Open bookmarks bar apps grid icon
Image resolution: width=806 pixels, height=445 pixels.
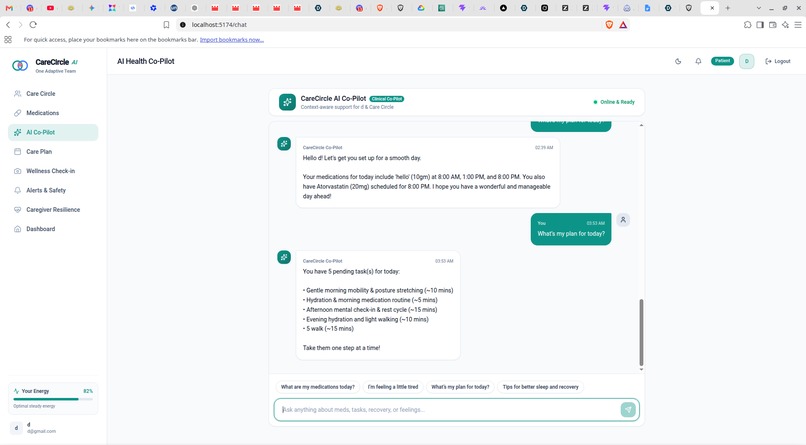click(x=8, y=40)
